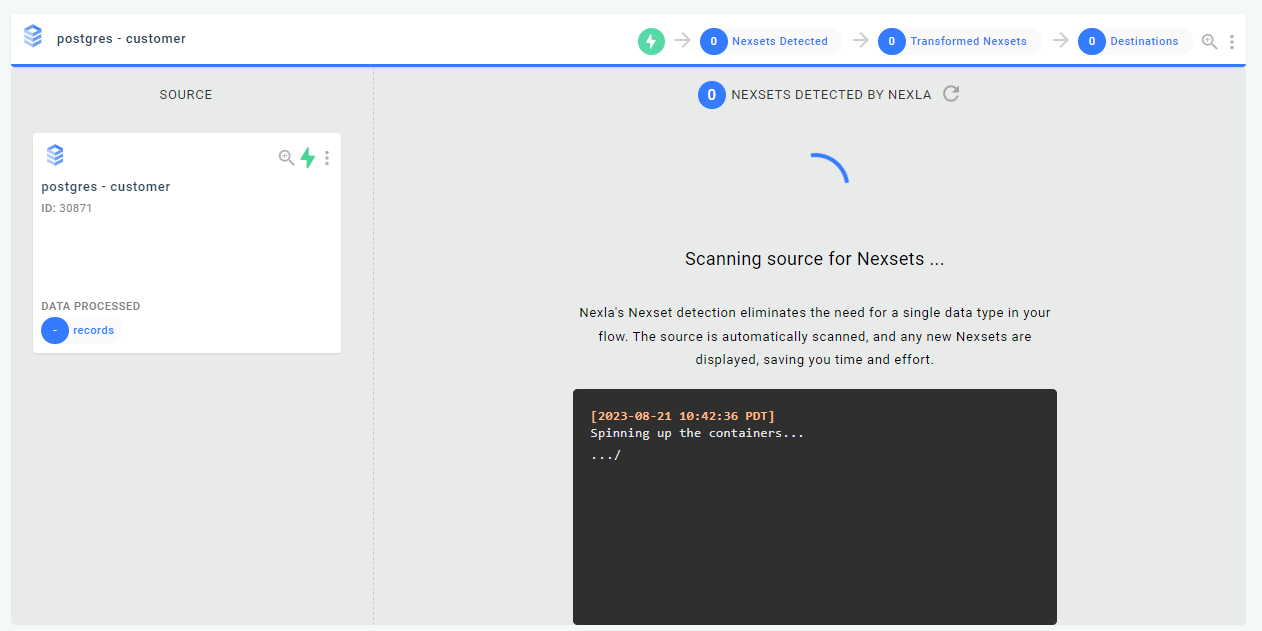
Task: Click the green lightning status icon in the header
Action: [651, 41]
